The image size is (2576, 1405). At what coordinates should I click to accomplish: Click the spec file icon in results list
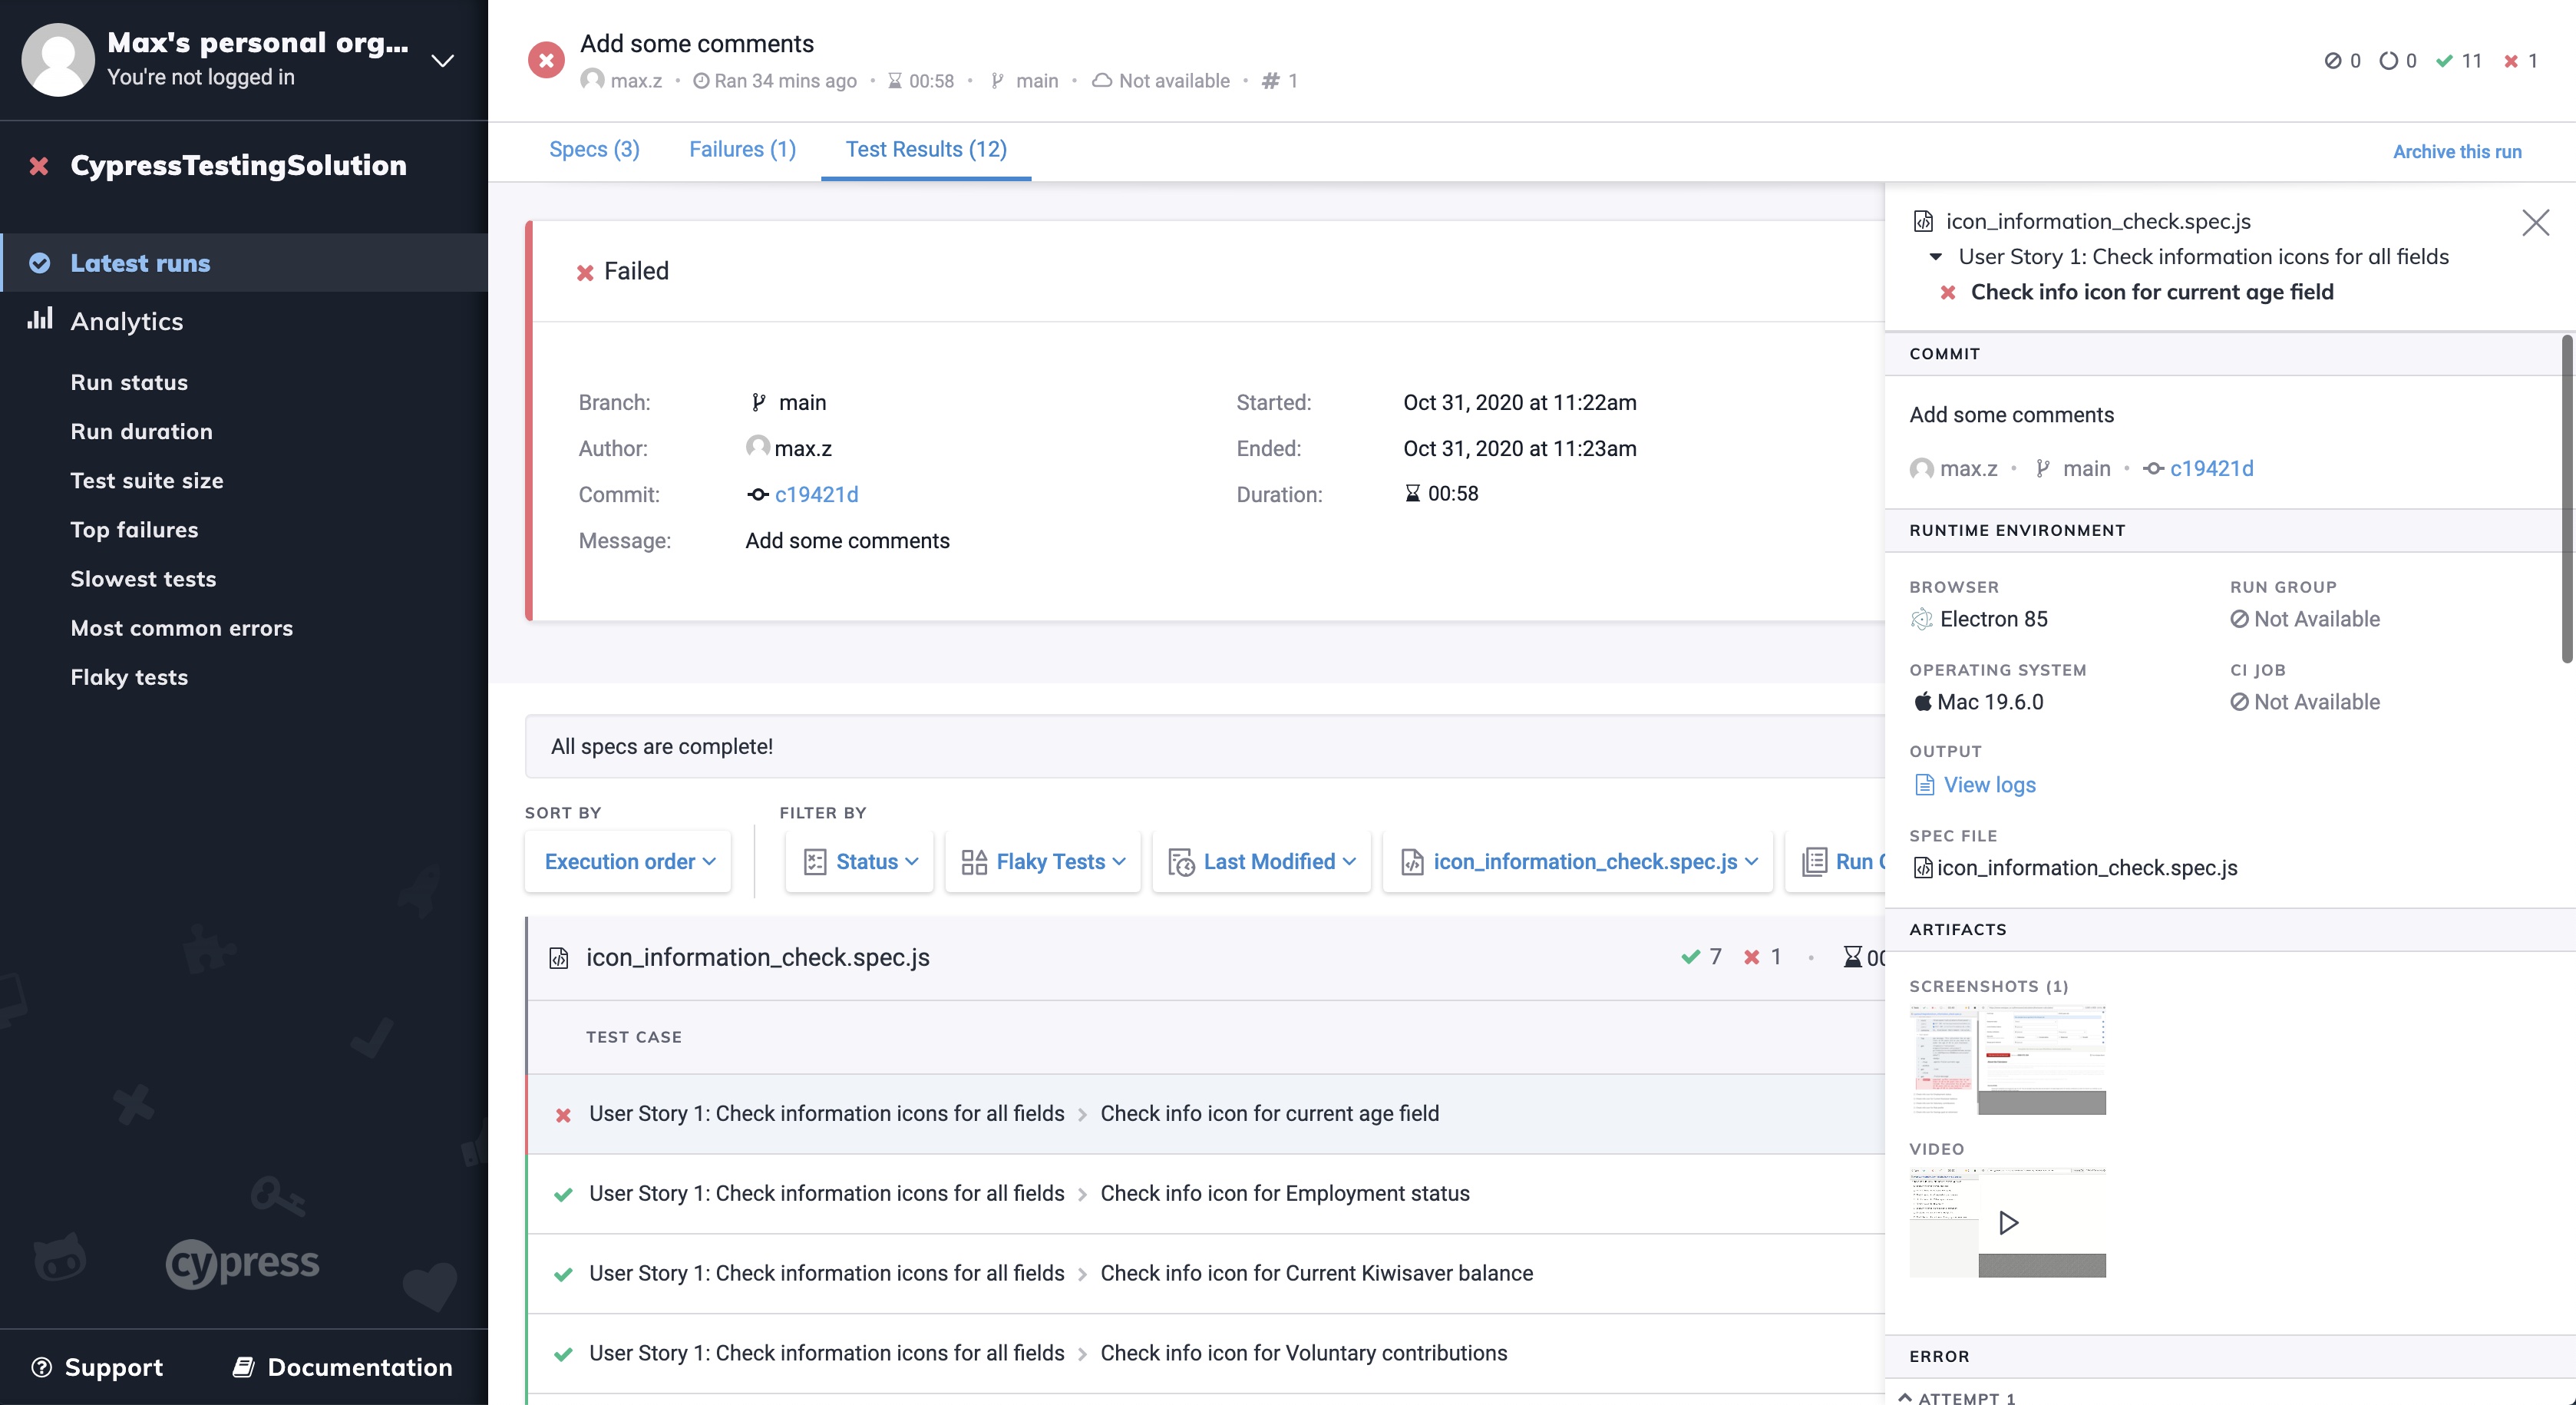coord(559,958)
